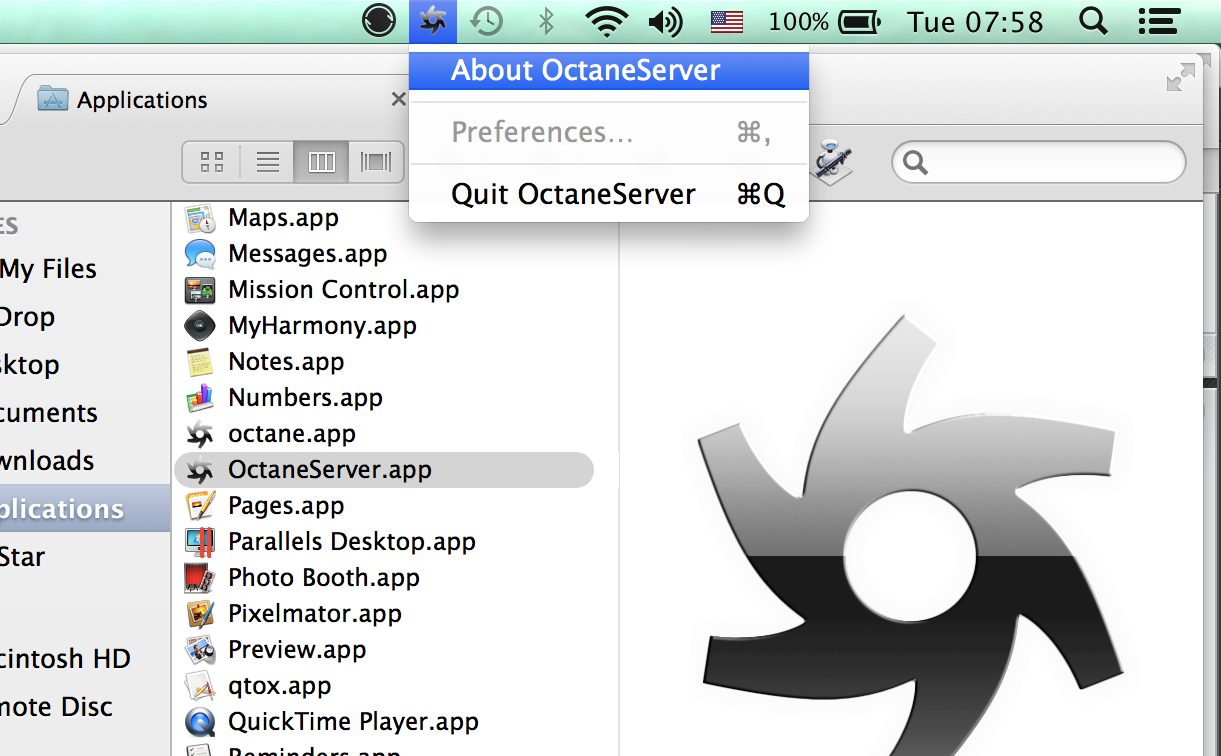This screenshot has height=756, width=1221.
Task: Click the "Mission Control.app" file name
Action: (344, 290)
